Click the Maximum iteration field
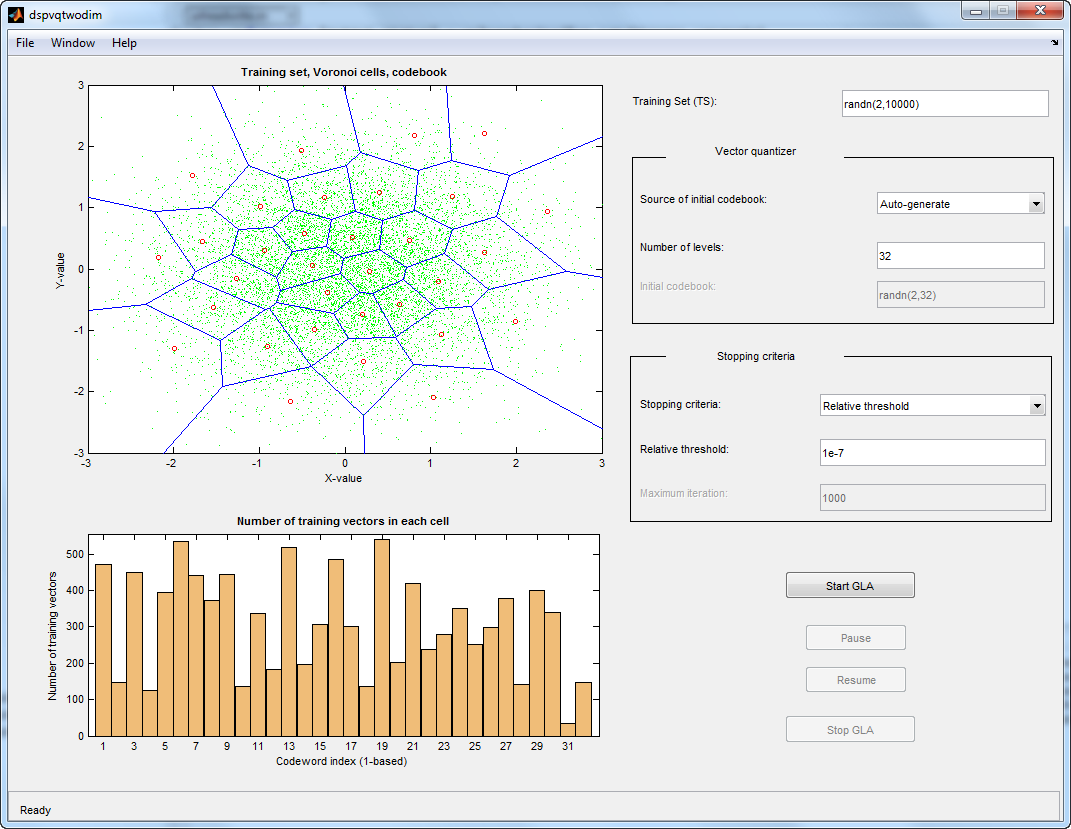The width and height of the screenshot is (1071, 829). point(932,498)
